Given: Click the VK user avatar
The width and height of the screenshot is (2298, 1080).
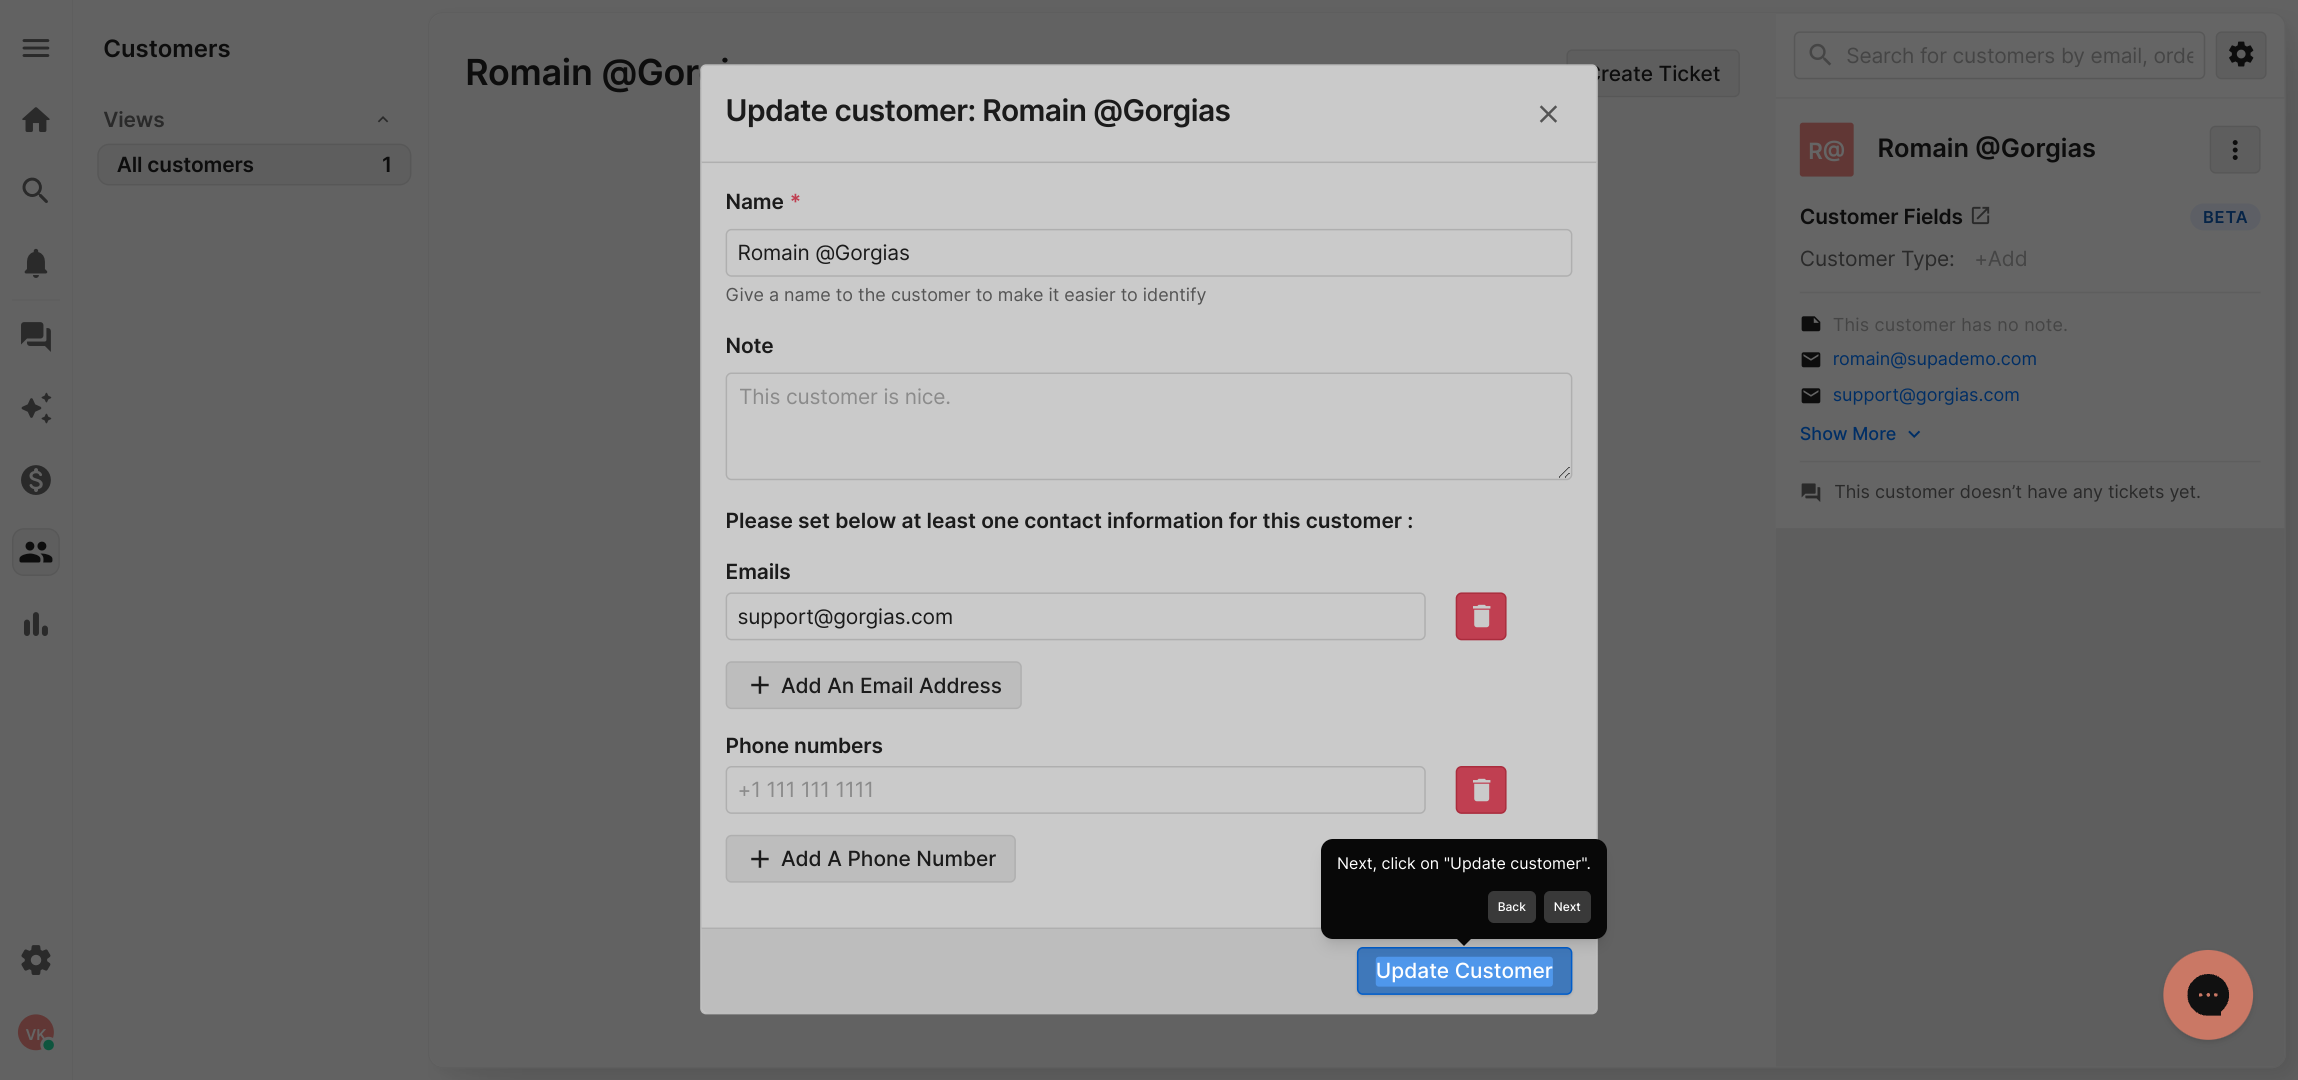Looking at the screenshot, I should [x=36, y=1033].
